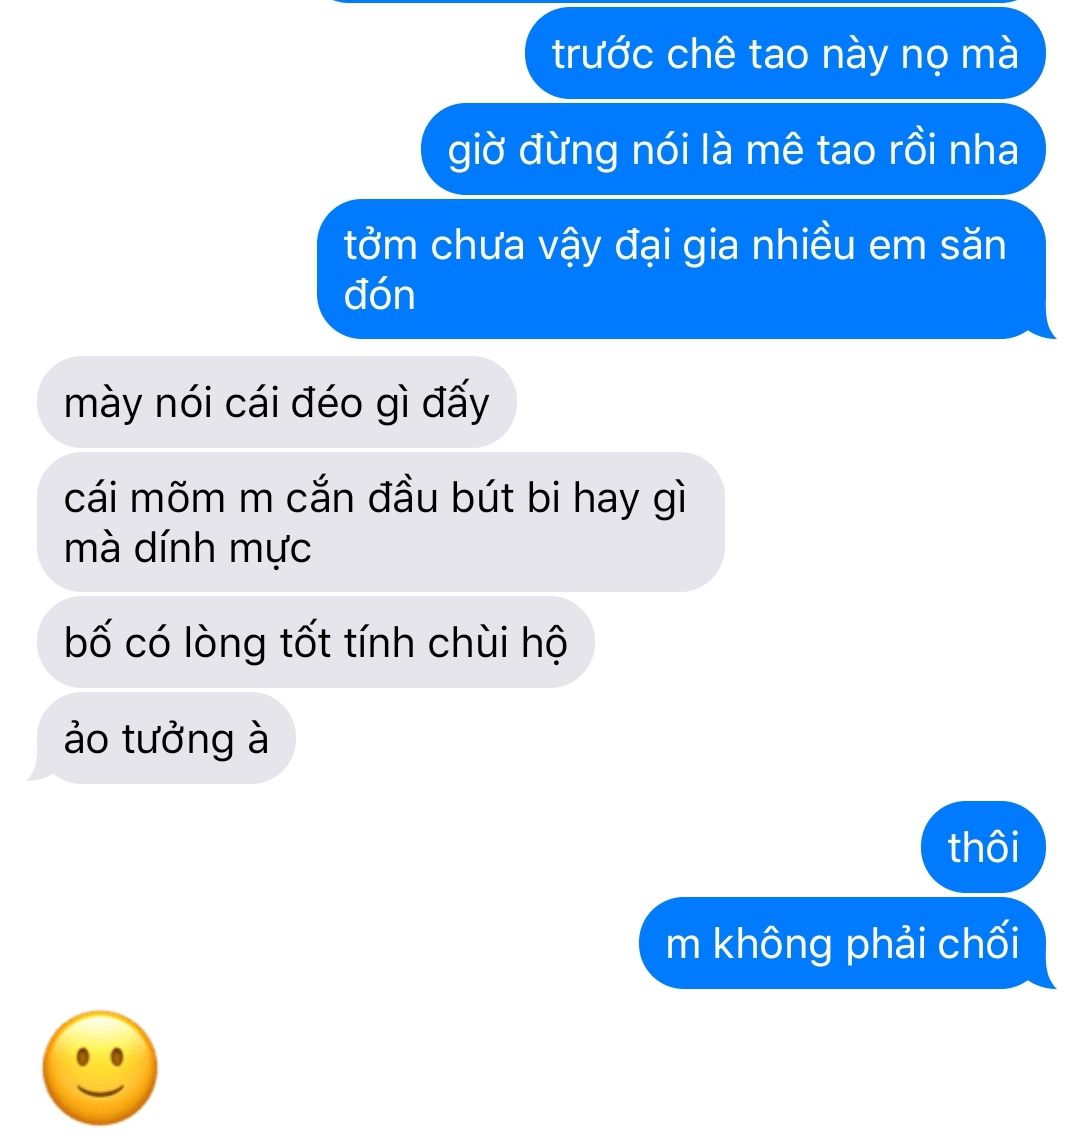Tap the 'giờ đừng nói là mê tao rồi nha' bubble
Screen dimensions: 1080x1137
coord(733,149)
